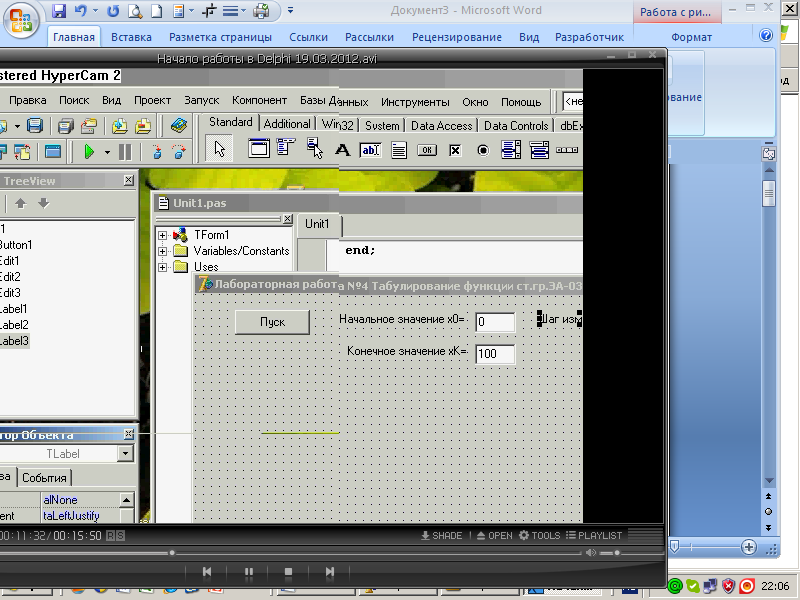Select the arrow pointer tool in component palette
This screenshot has width=800, height=600.
219,148
